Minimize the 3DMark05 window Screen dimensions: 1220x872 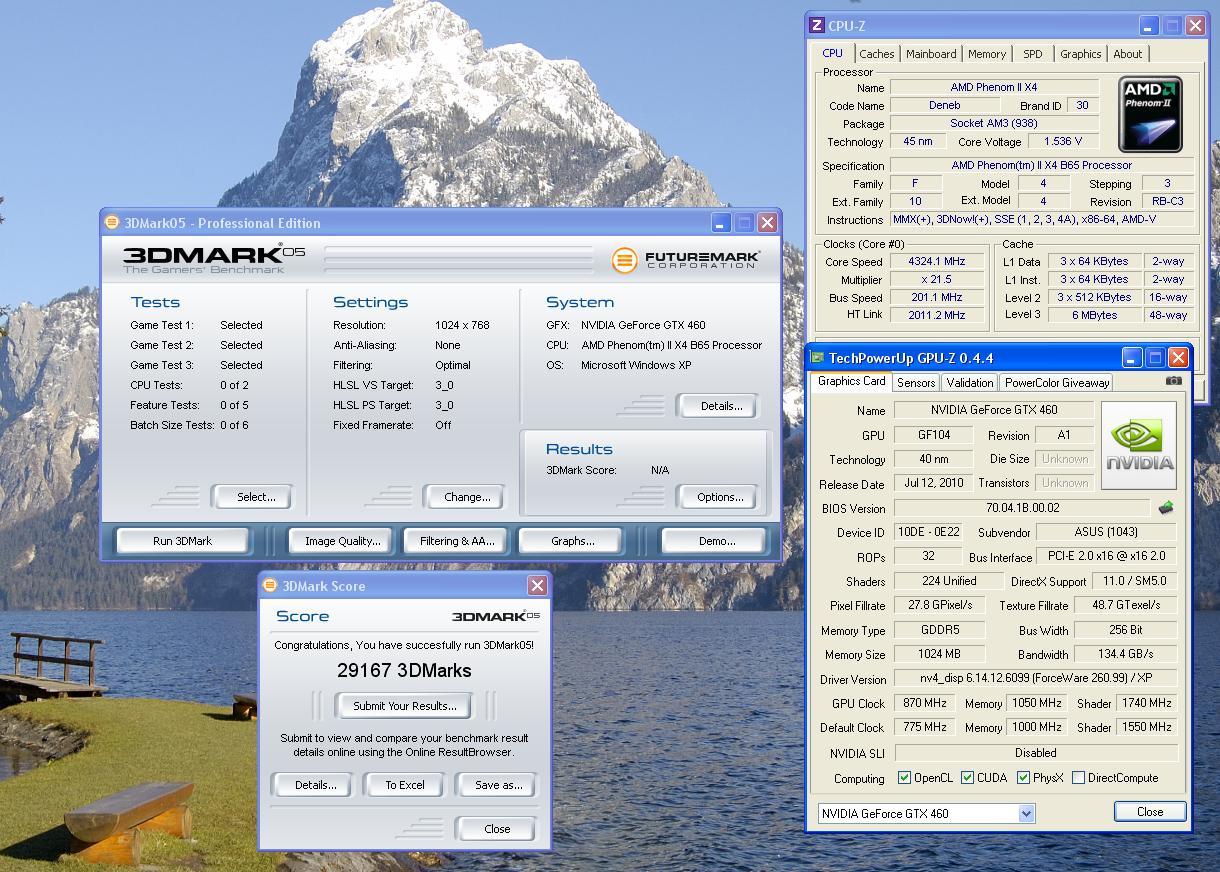click(721, 222)
